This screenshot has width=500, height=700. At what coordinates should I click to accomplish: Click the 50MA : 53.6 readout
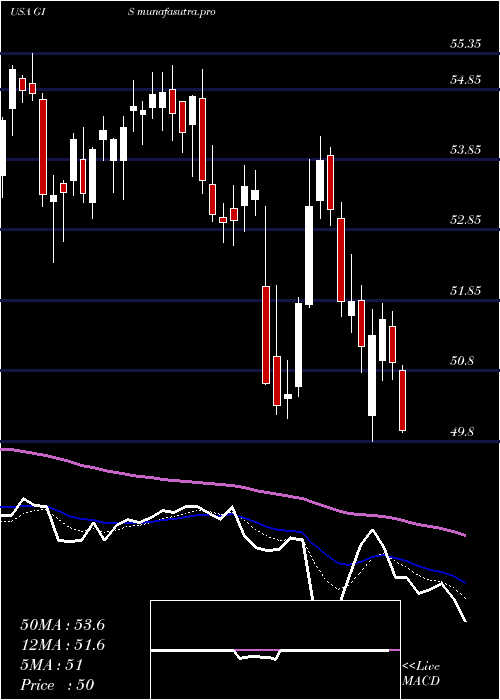pos(62,625)
